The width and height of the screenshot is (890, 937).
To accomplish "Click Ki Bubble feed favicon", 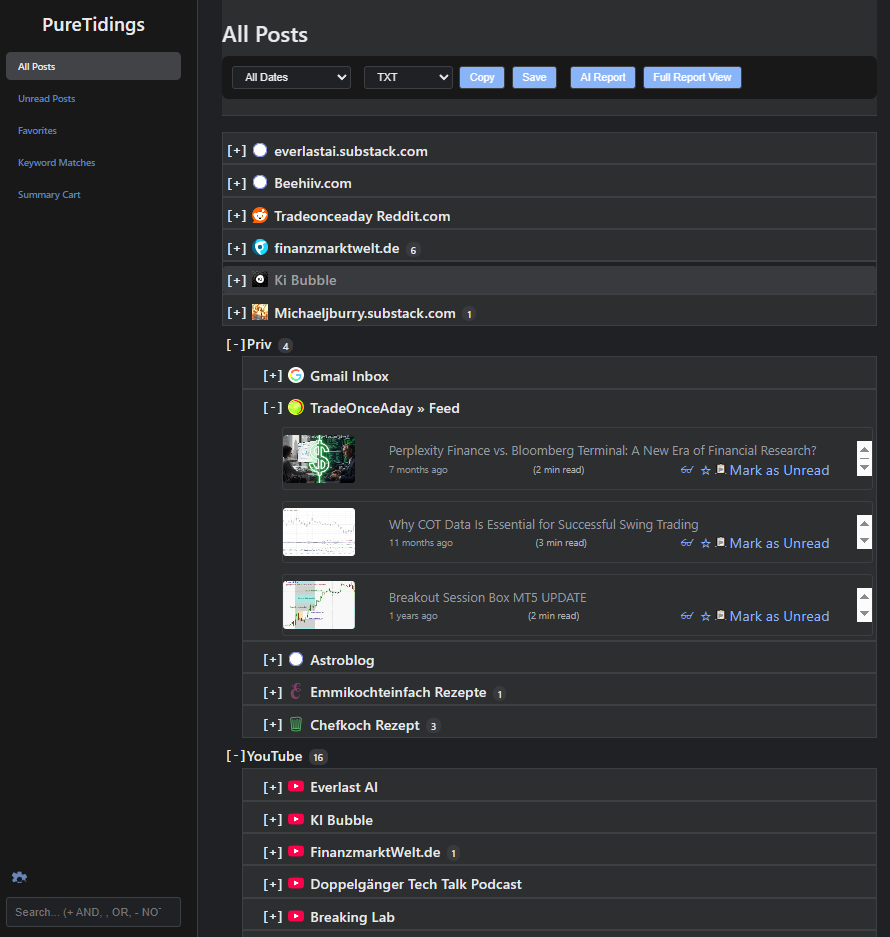I will pyautogui.click(x=260, y=280).
